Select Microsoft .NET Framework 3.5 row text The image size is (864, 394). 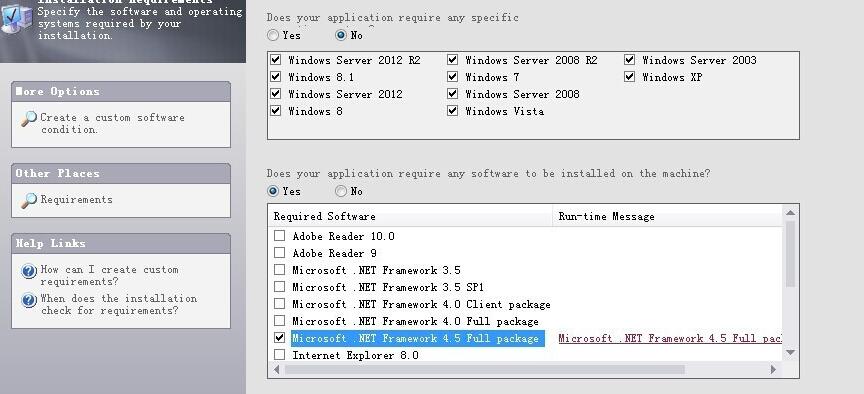tap(376, 271)
